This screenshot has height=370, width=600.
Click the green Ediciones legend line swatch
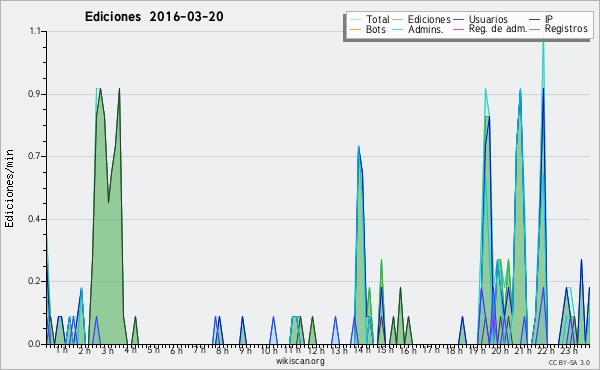pyautogui.click(x=398, y=20)
